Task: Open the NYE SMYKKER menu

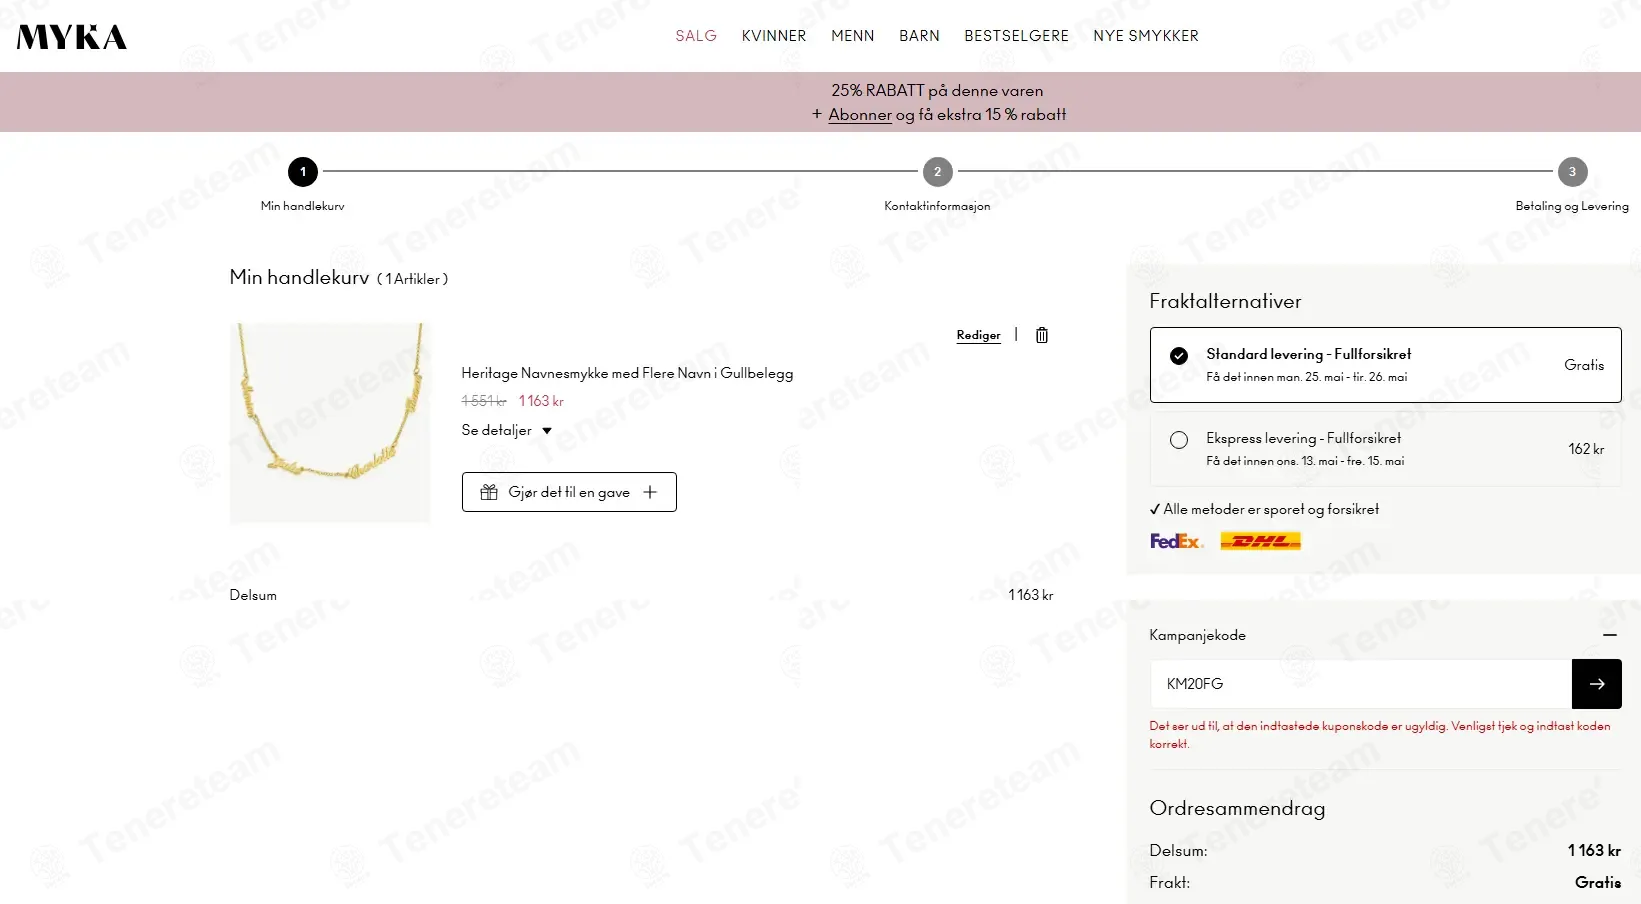Action: [1146, 36]
